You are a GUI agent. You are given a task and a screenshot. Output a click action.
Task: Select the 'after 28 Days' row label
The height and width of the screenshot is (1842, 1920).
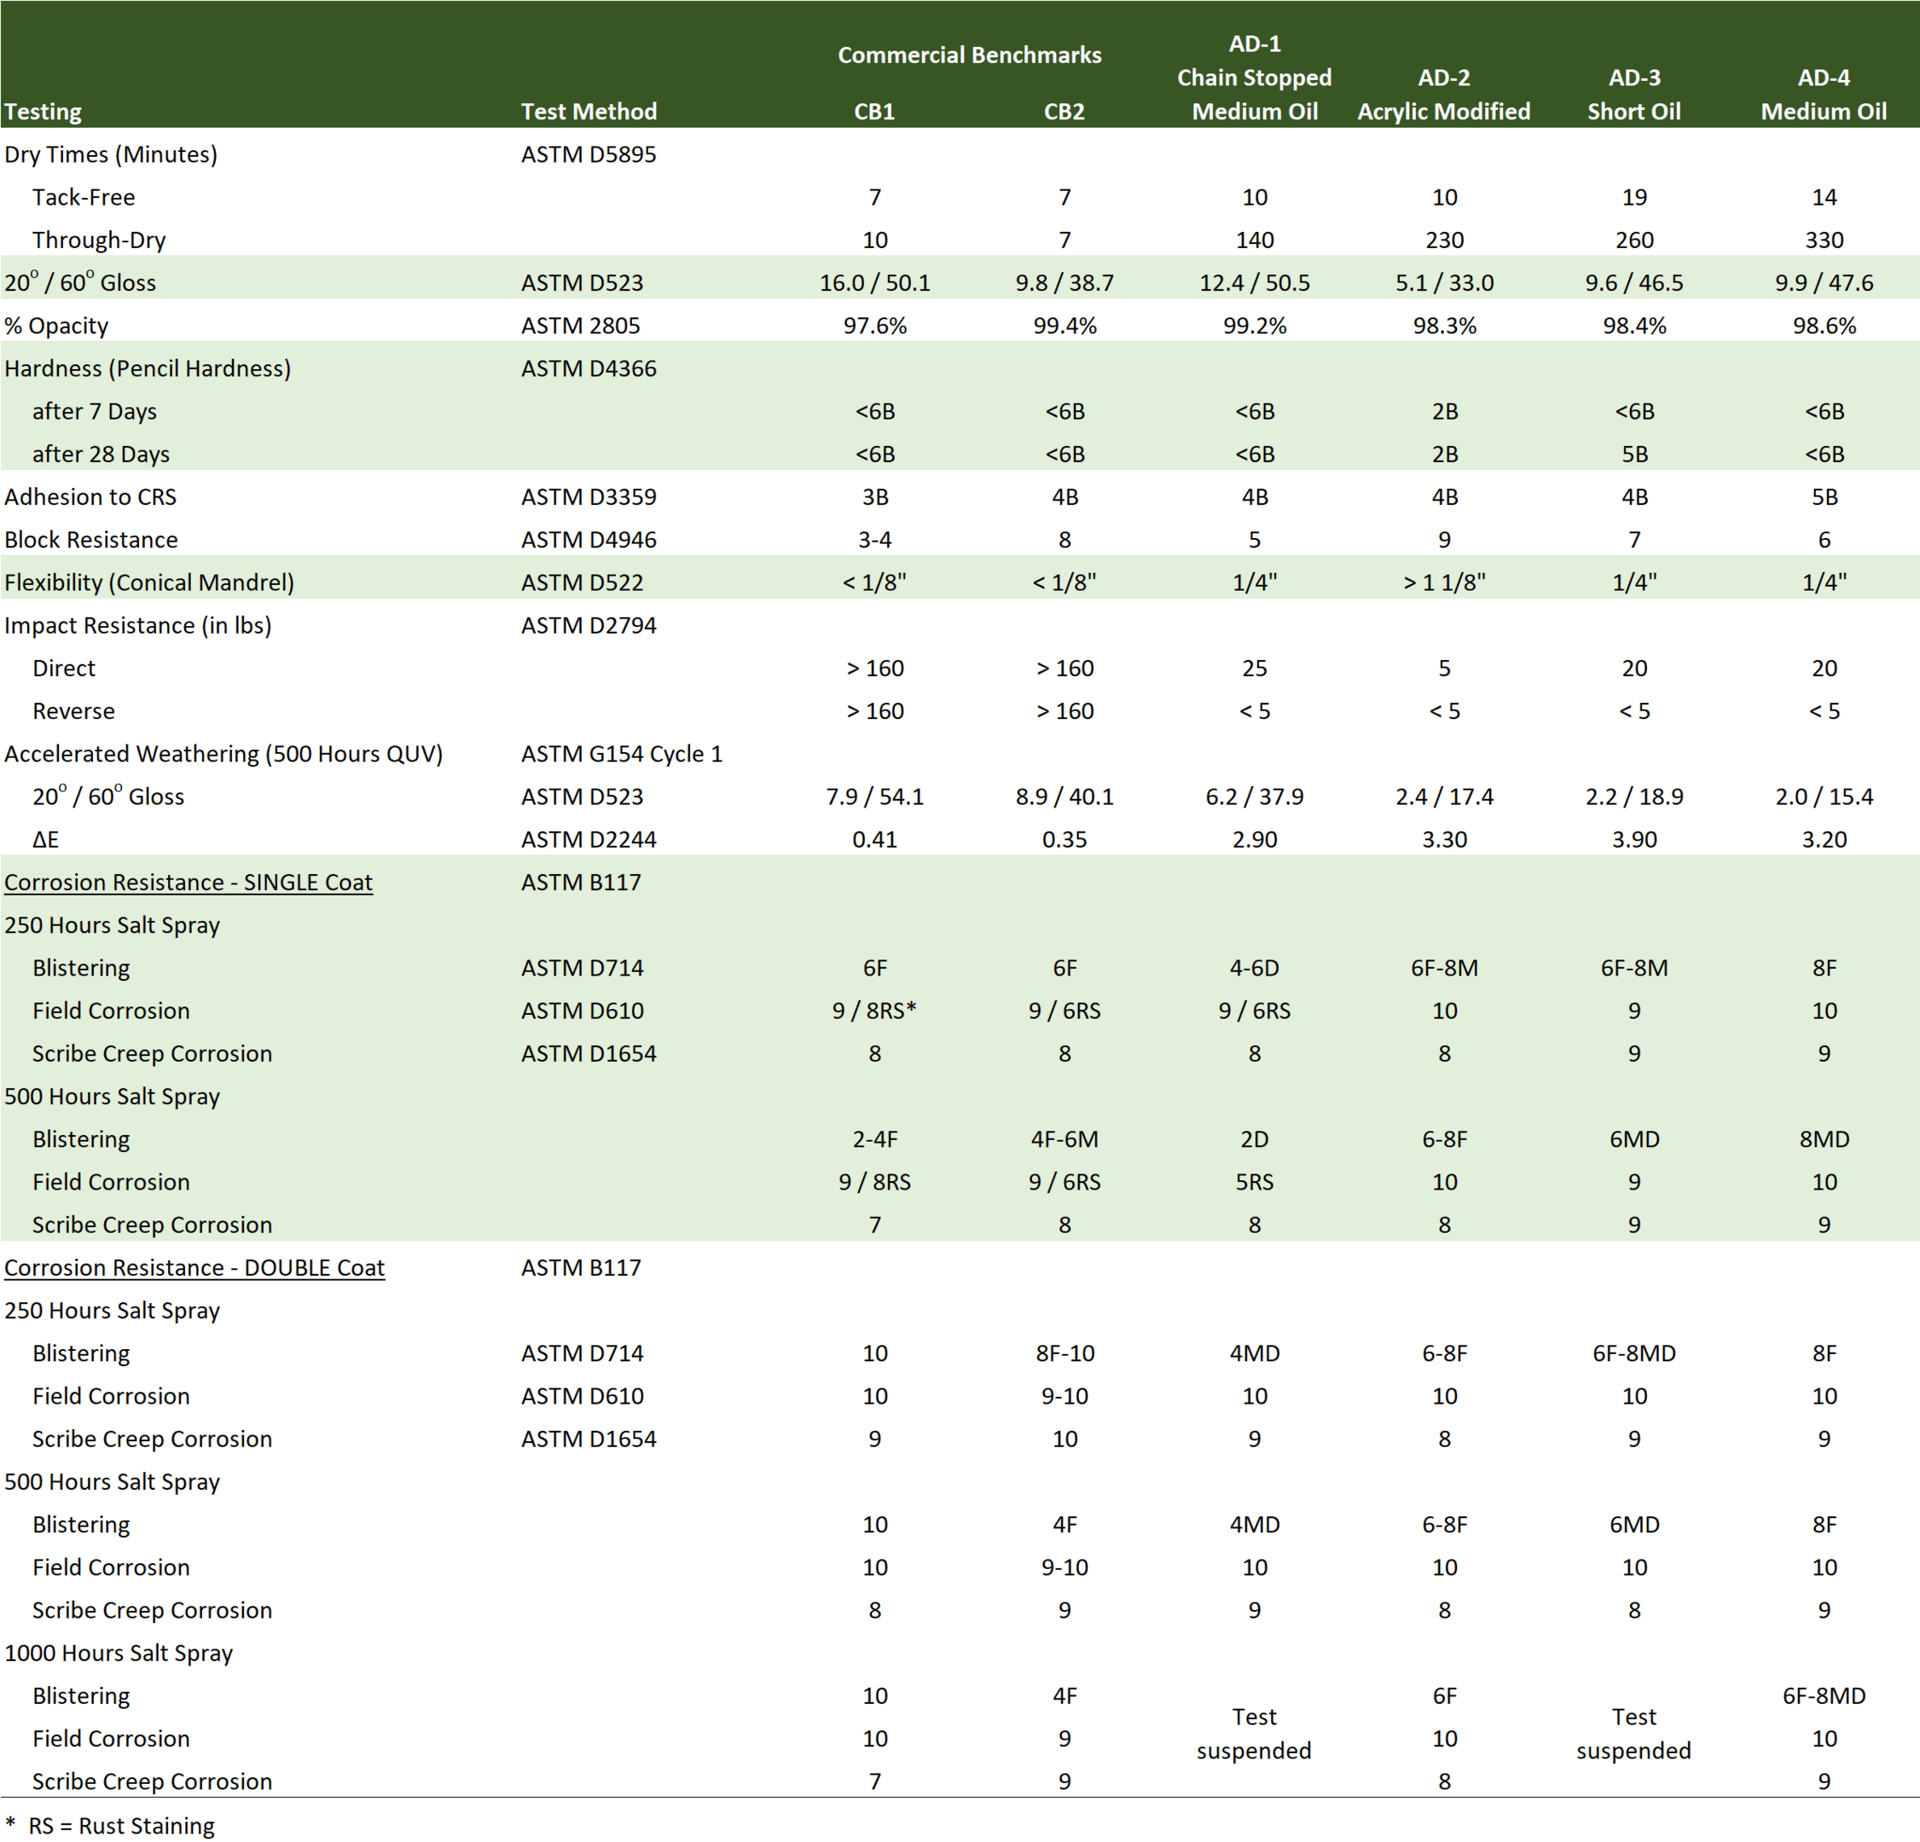(x=101, y=455)
